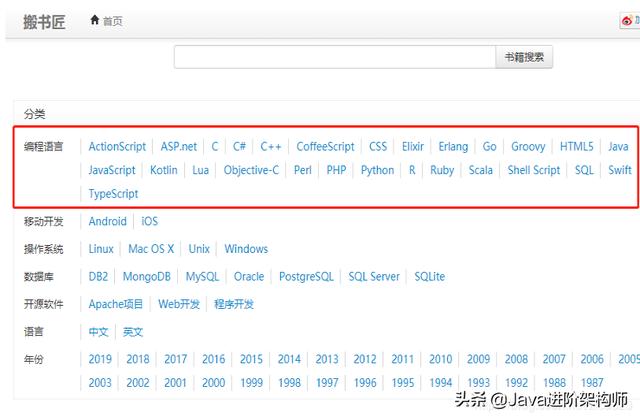This screenshot has height=420, width=640.
Task: Select the SQLite database link
Action: (x=429, y=277)
